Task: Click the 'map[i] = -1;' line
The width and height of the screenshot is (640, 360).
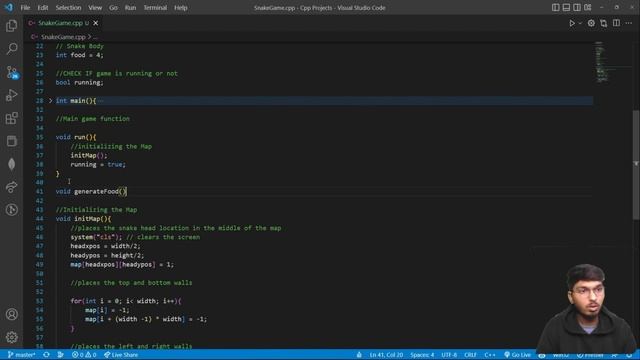Action: [107, 310]
